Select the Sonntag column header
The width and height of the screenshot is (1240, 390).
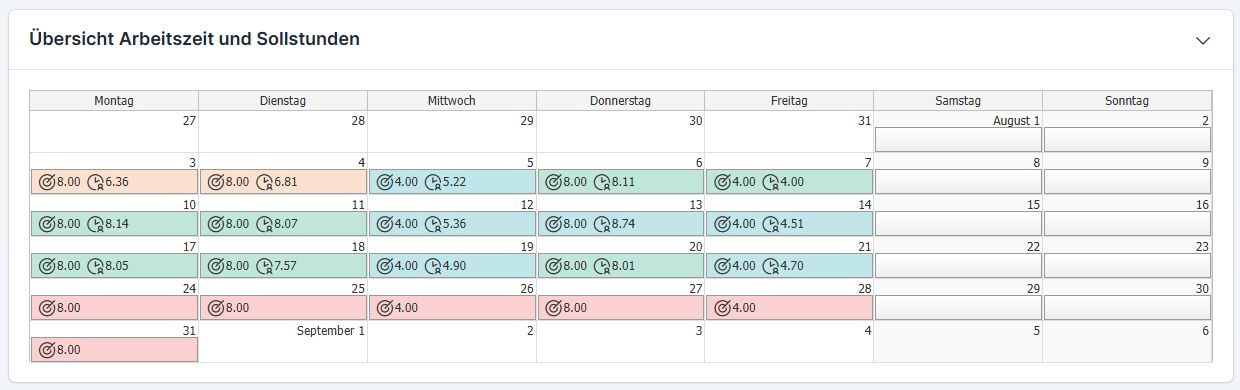click(1127, 101)
